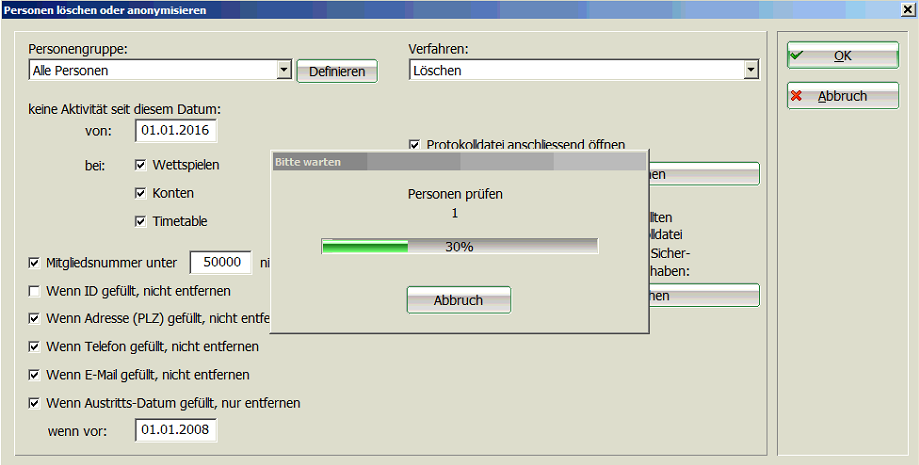
Task: Close the dialog with title bar X
Action: (906, 10)
